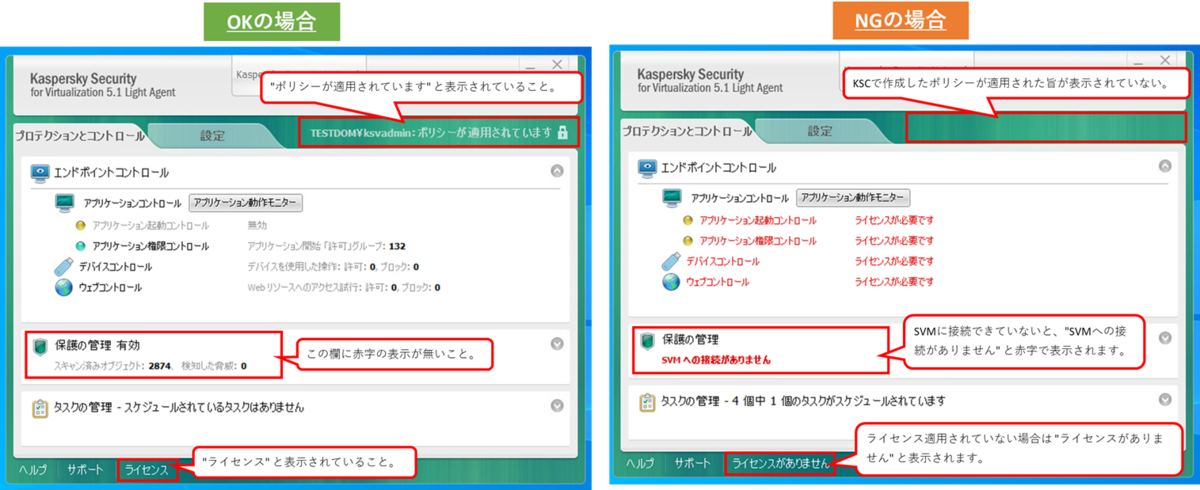Click the デバイスコントロール USB icon in NG window
The height and width of the screenshot is (490, 1200).
coord(671,261)
